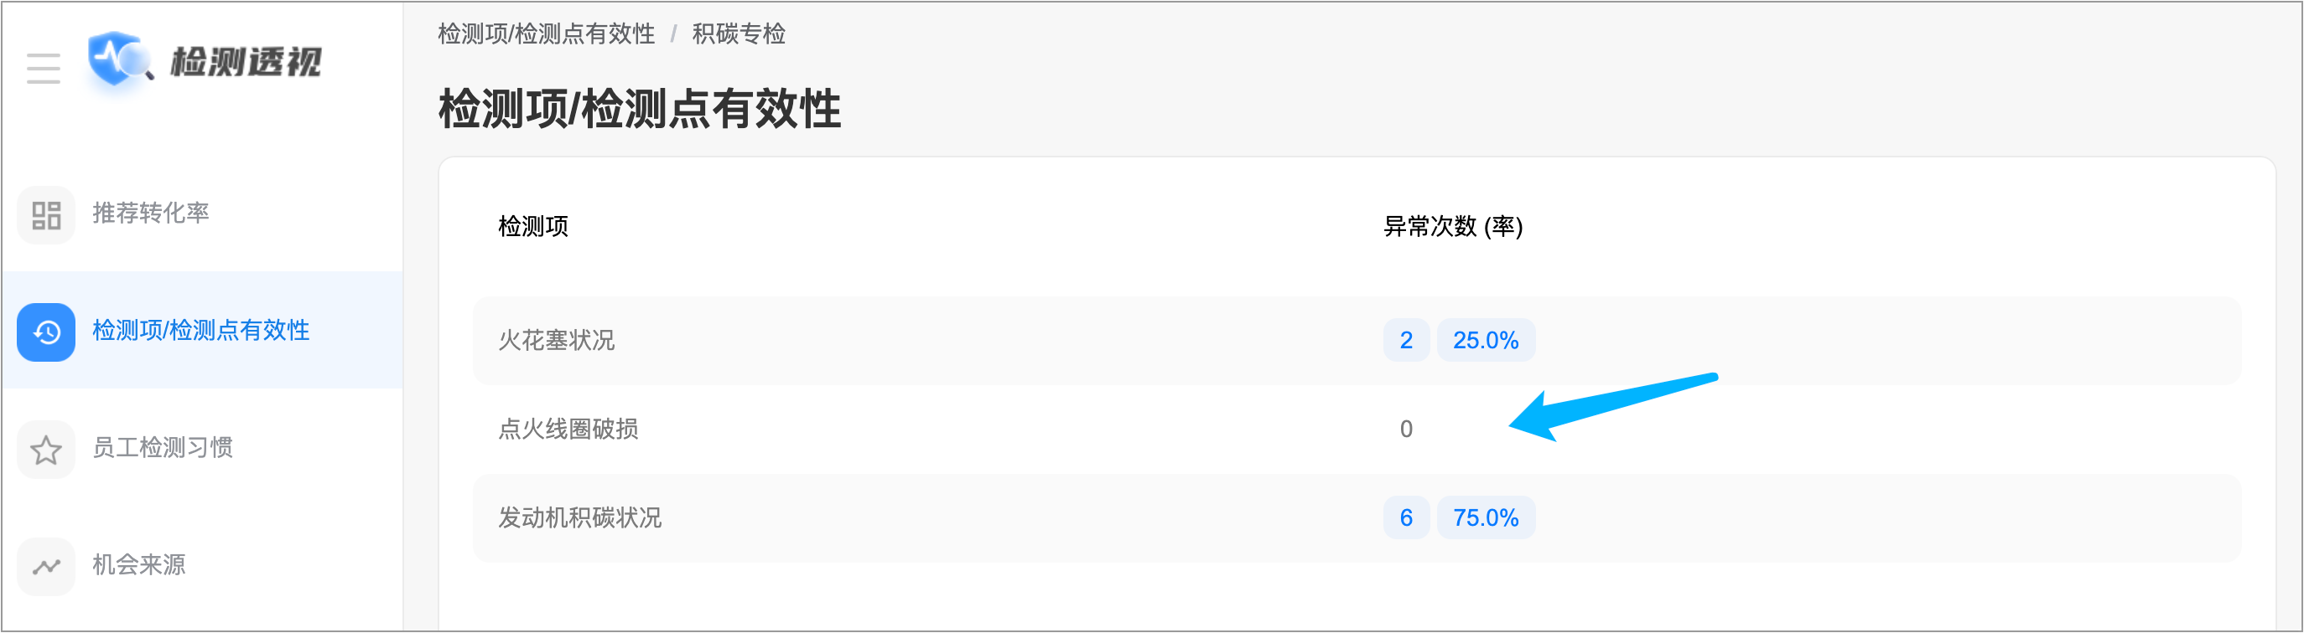
Task: Click count badge 6 for 发动机积碳状况
Action: point(1405,517)
